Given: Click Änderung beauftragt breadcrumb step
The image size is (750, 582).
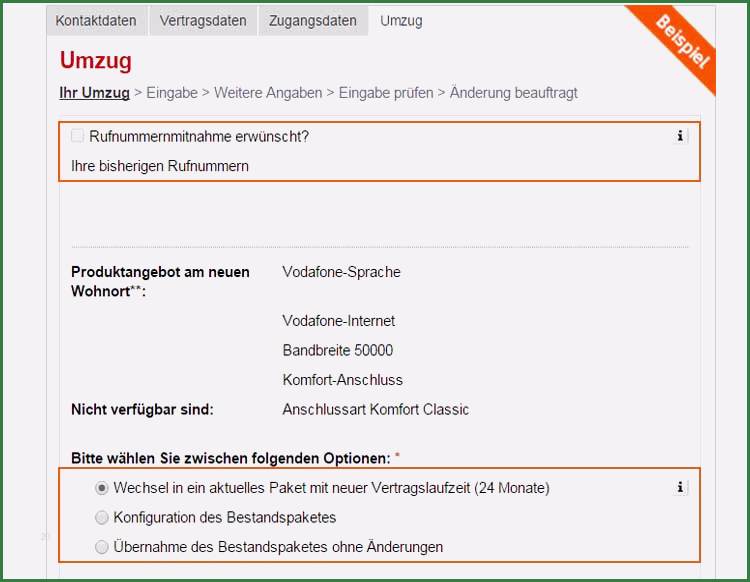Looking at the screenshot, I should click(x=514, y=93).
